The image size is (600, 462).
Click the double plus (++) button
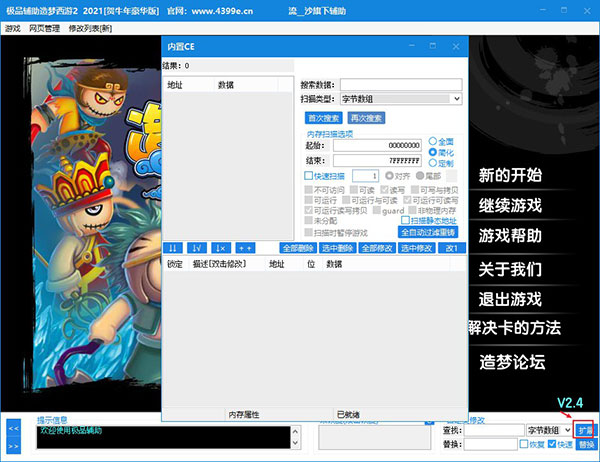pyautogui.click(x=245, y=247)
